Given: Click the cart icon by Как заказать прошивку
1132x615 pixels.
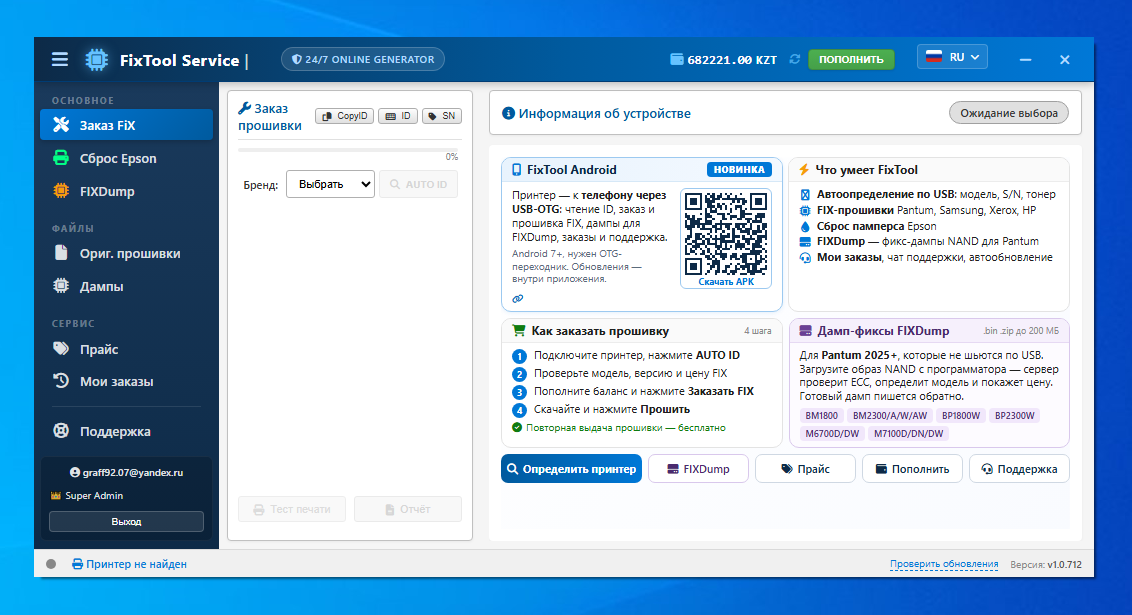Looking at the screenshot, I should click(x=518, y=331).
